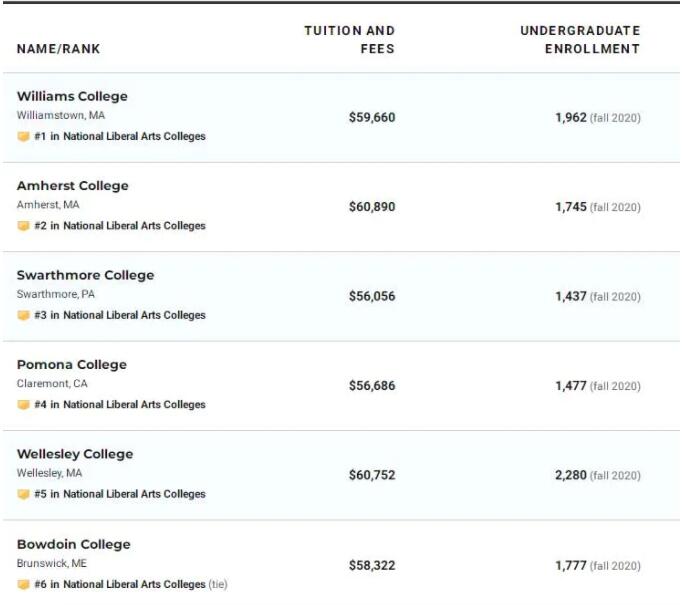This screenshot has height=605, width=682.
Task: Open the Bowdoin College link
Action: coord(73,544)
